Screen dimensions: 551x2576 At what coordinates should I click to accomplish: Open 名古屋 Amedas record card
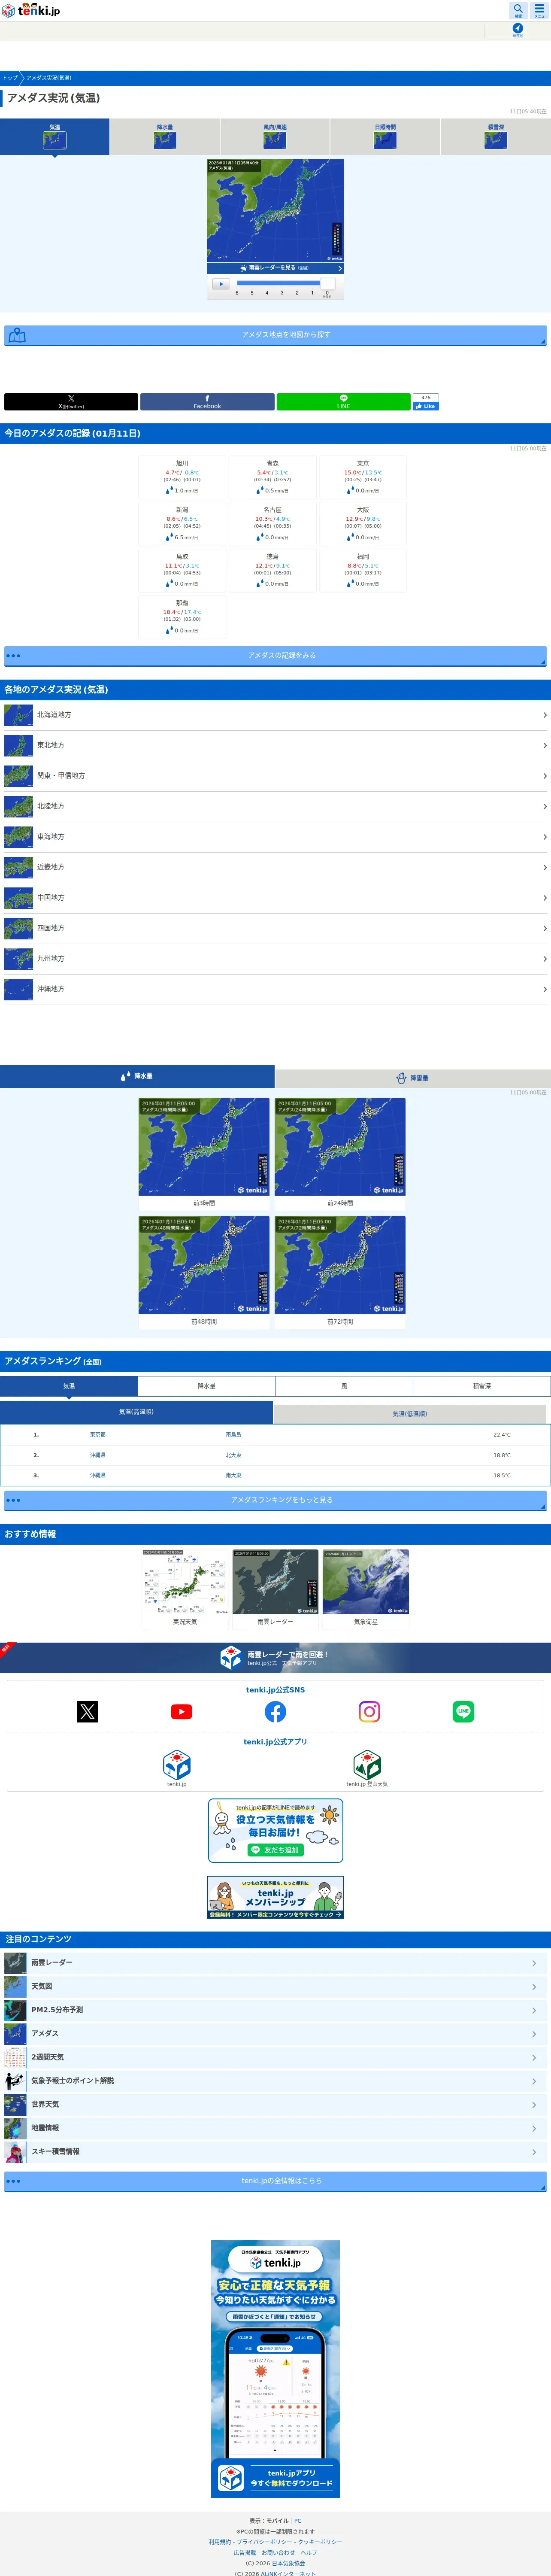click(272, 524)
